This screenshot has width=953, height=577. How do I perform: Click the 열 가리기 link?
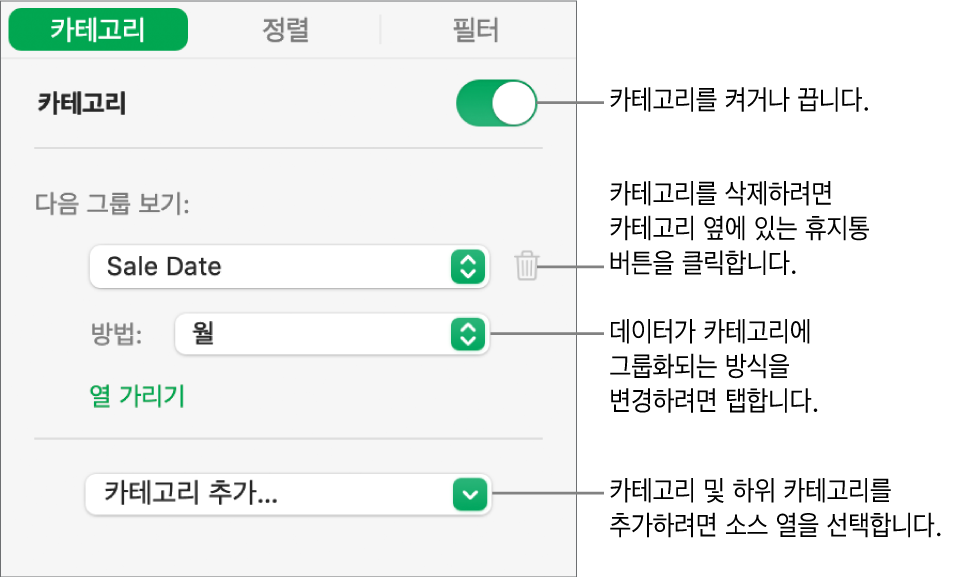pos(138,396)
